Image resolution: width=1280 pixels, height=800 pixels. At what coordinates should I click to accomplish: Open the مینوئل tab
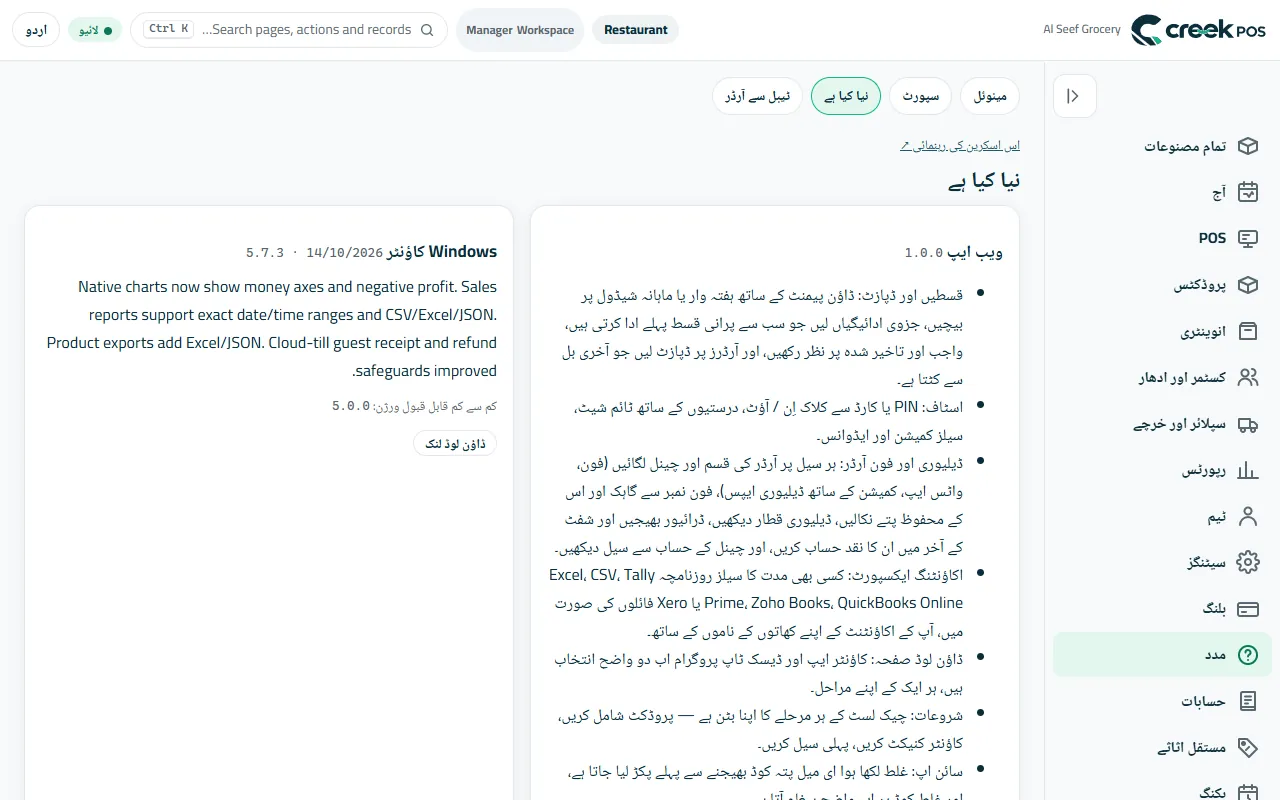[x=990, y=96]
